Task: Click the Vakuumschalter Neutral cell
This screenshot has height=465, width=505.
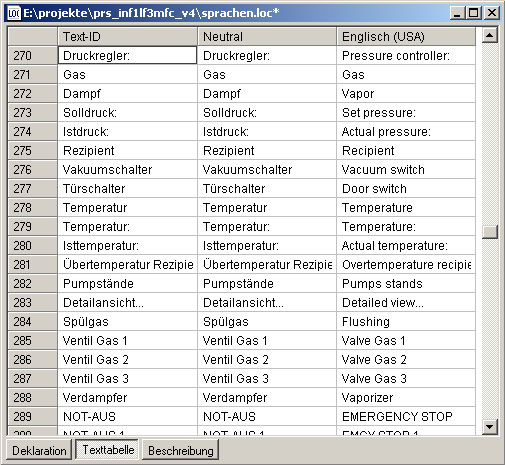Action: click(267, 169)
